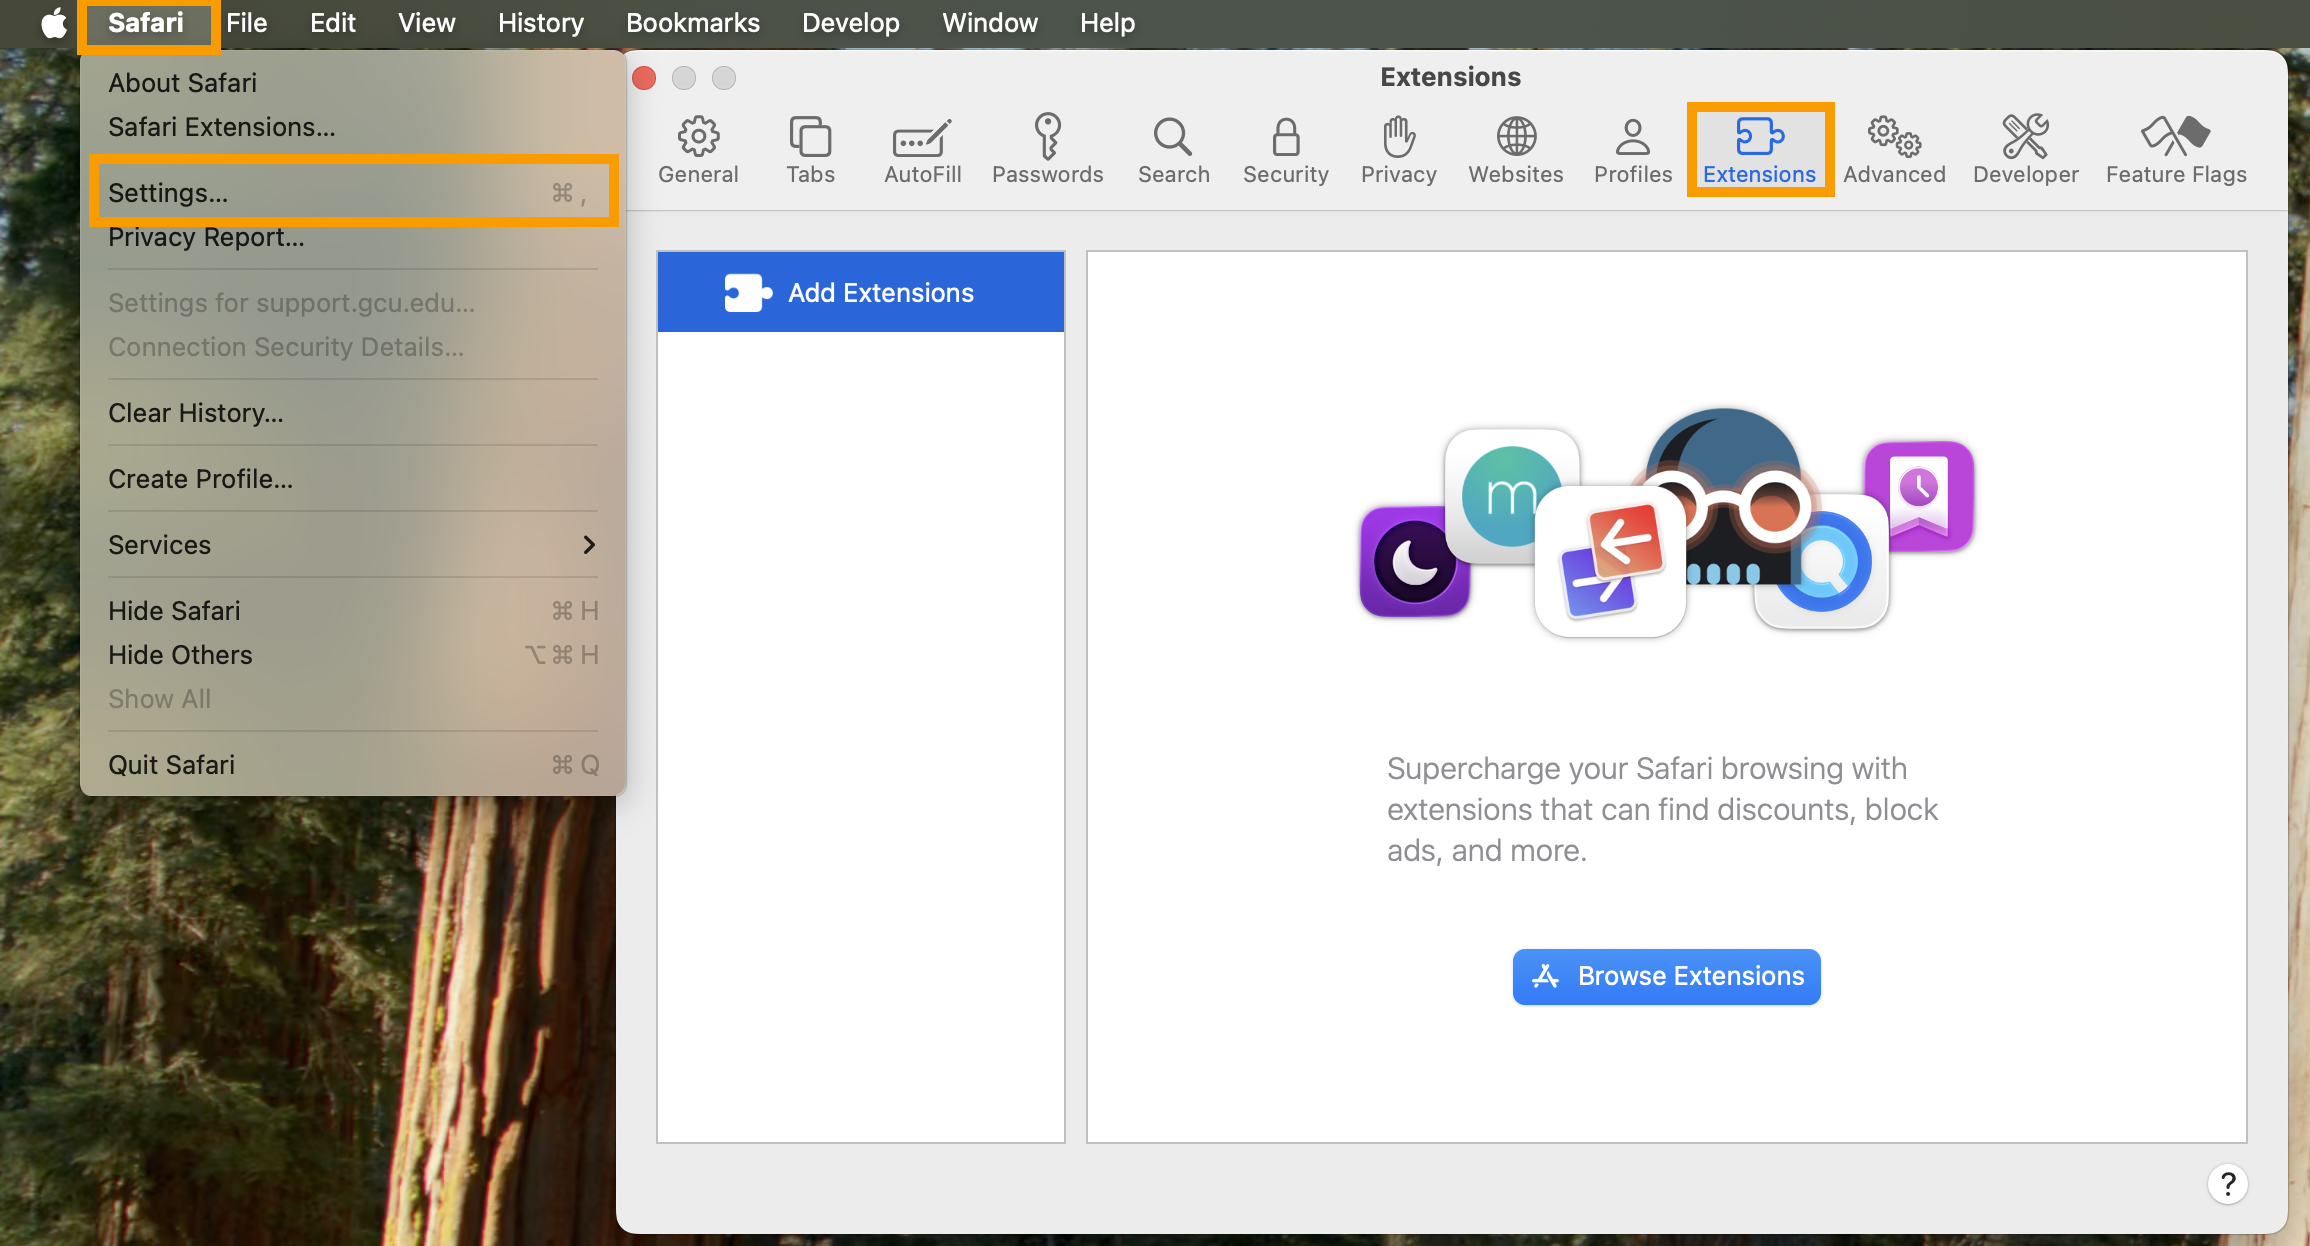Screen dimensions: 2310x1246
Task: Open the Profiles settings pane
Action: [x=1632, y=150]
